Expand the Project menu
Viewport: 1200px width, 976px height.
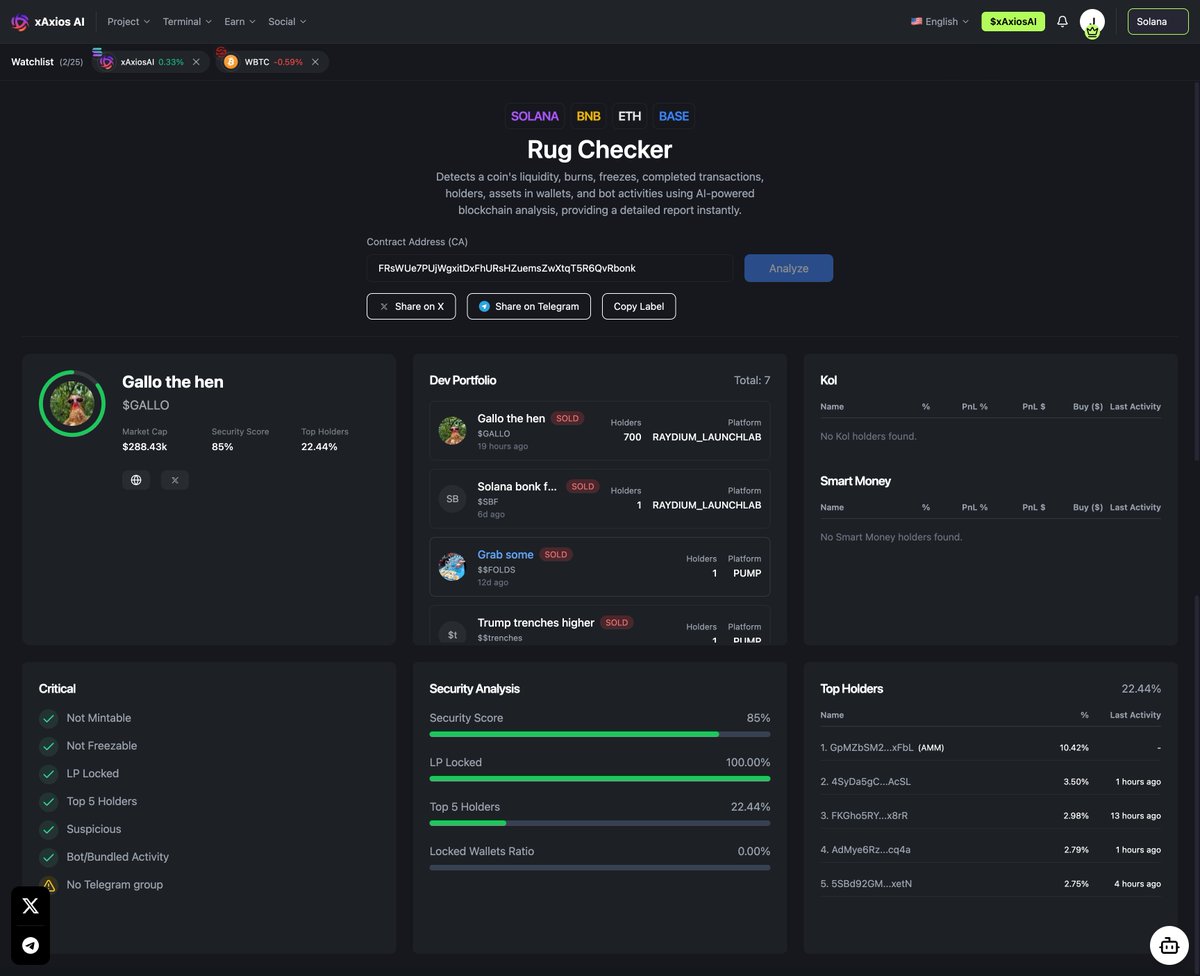pos(129,21)
